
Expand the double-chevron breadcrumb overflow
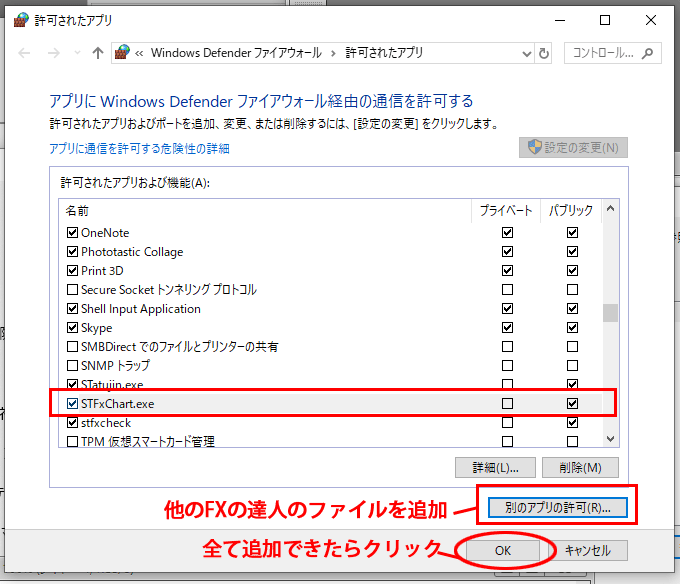[x=139, y=53]
